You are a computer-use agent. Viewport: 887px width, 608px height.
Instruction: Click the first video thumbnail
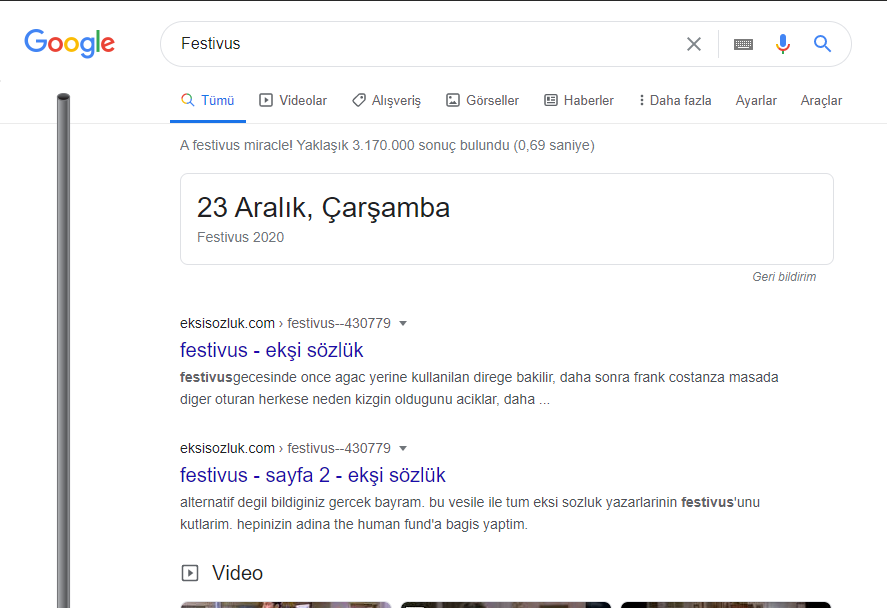point(286,605)
